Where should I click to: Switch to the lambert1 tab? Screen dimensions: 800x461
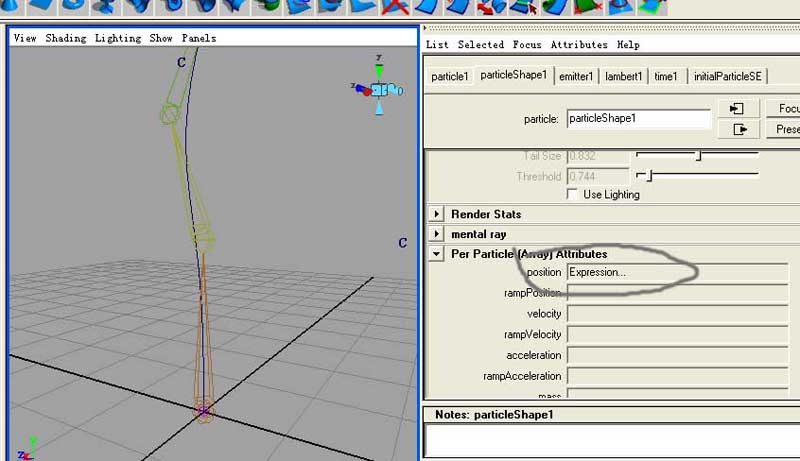(x=623, y=76)
